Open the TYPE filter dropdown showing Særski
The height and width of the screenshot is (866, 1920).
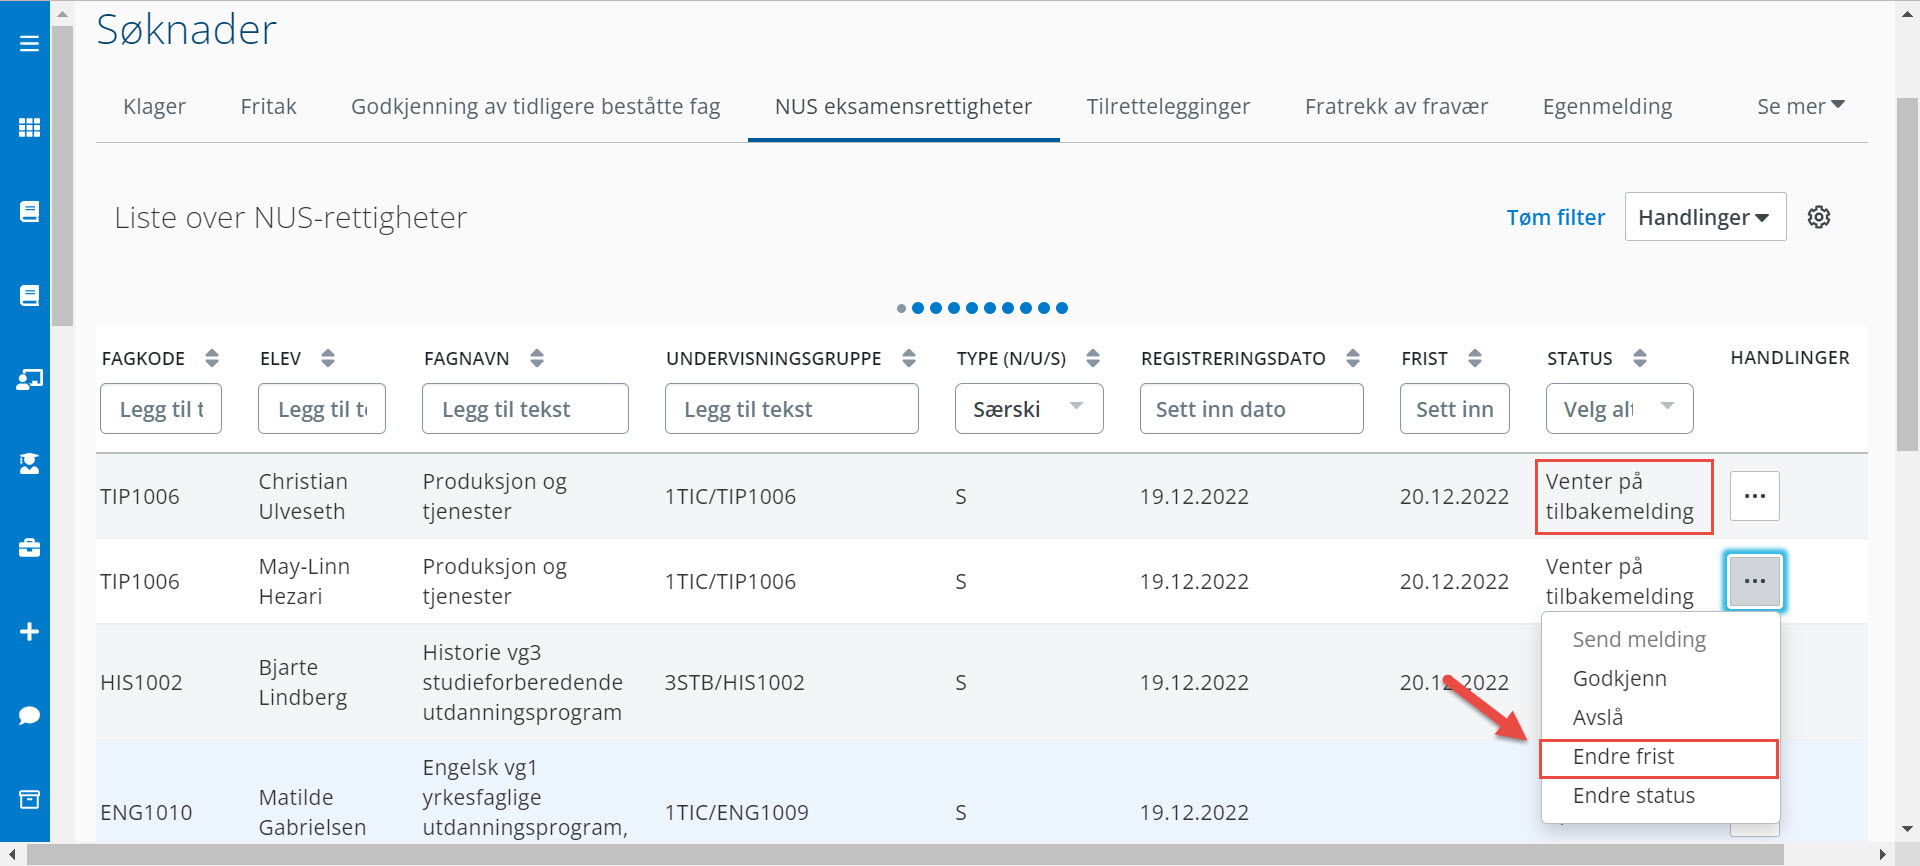coord(1029,409)
